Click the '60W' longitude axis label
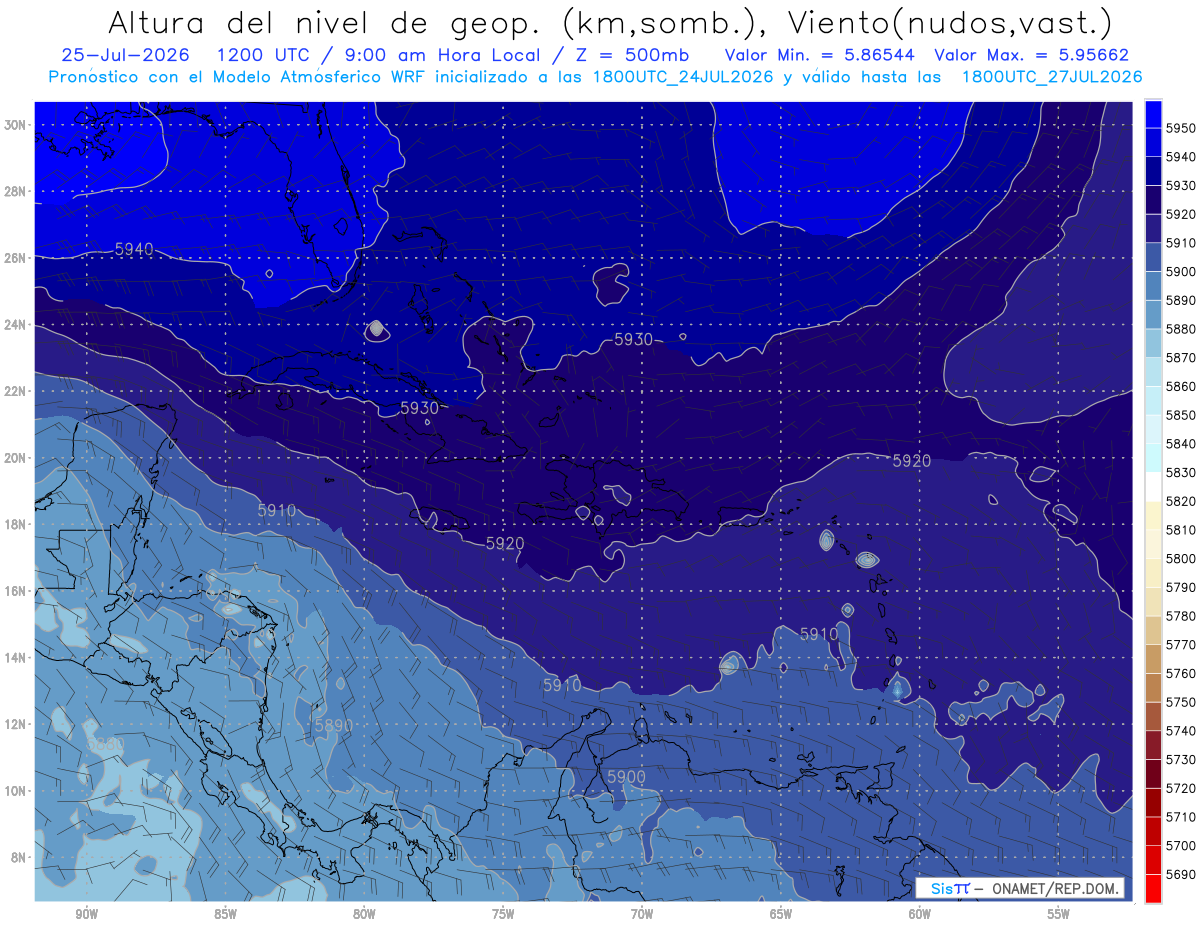Viewport: 1200px width, 927px height. click(920, 914)
